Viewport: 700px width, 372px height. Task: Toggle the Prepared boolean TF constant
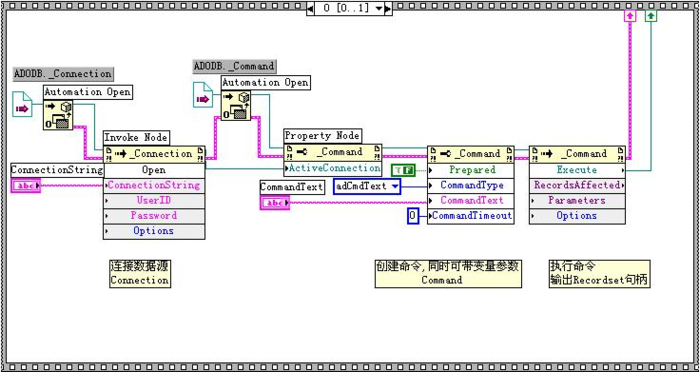[x=403, y=170]
